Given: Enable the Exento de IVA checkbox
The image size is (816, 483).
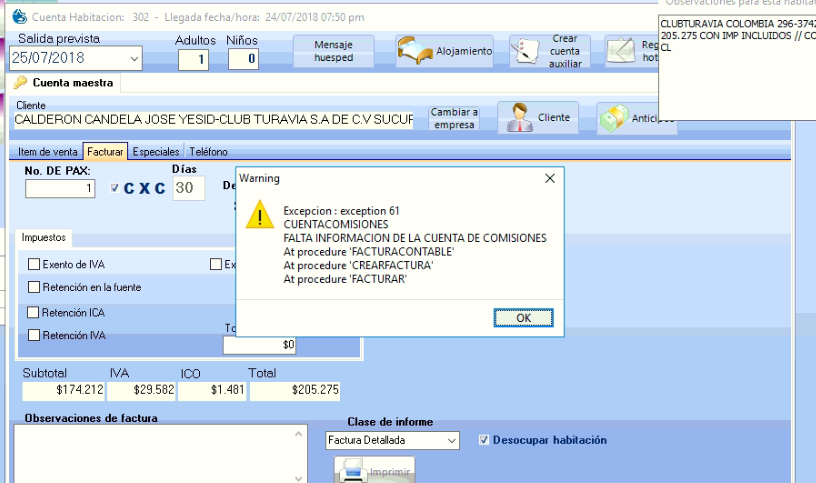Looking at the screenshot, I should 34,265.
